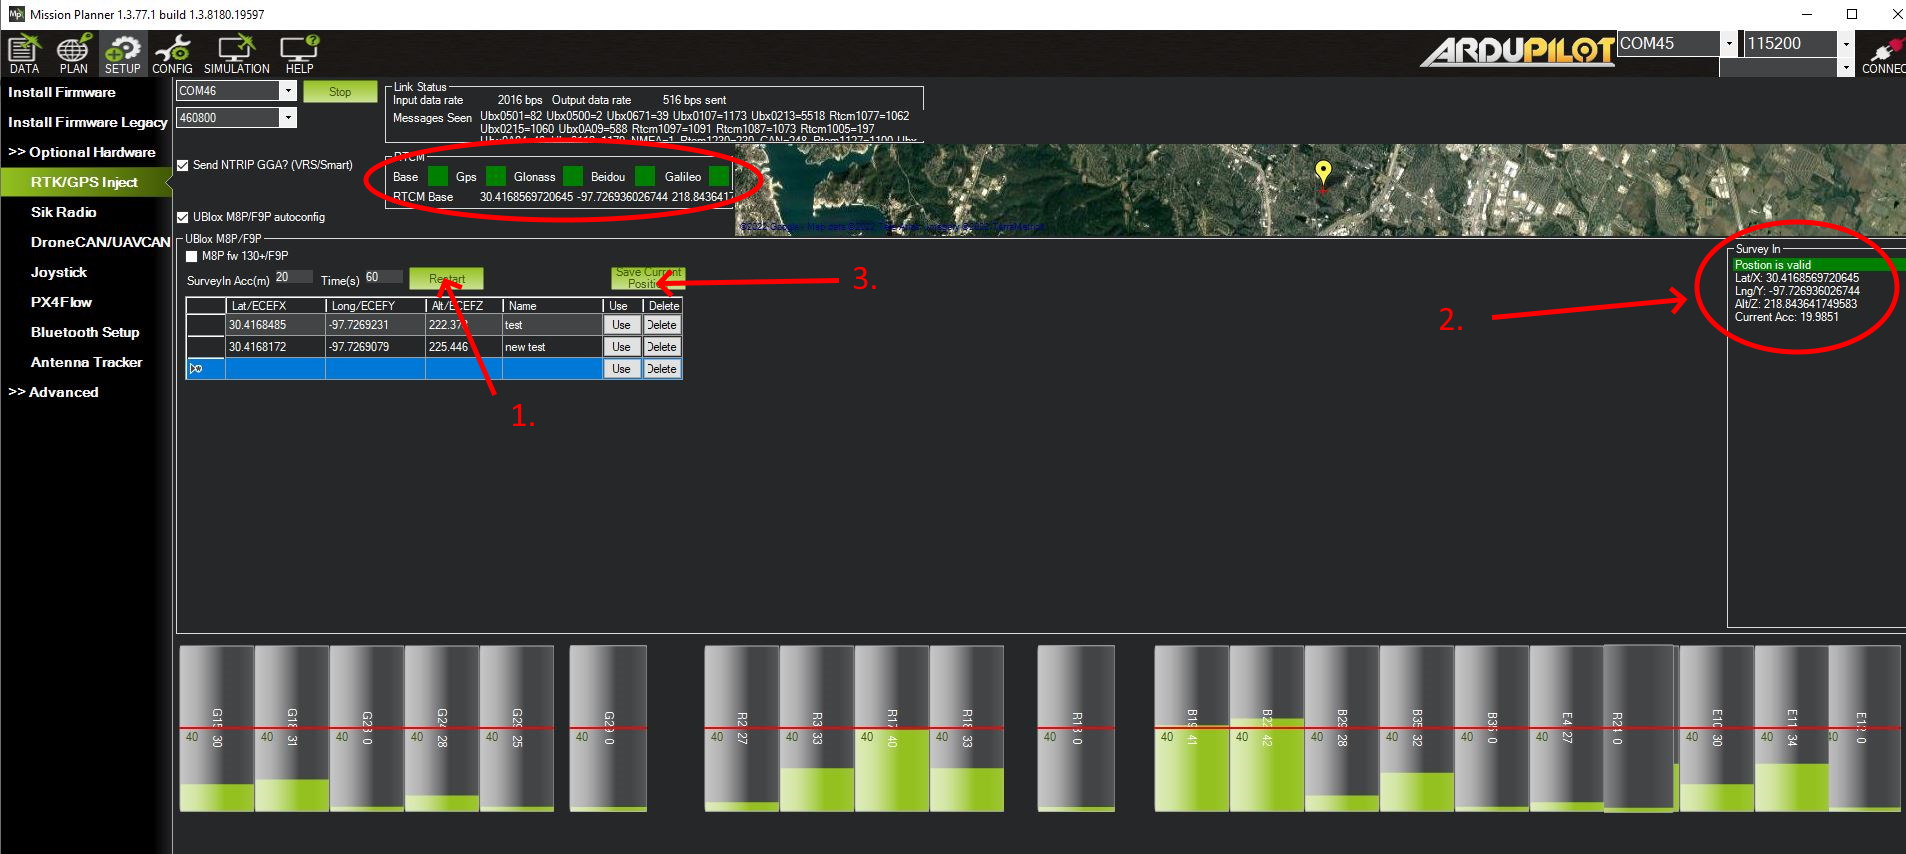Toggle Send NTRIP GGA checkbox
Viewport: 1906px width, 854px height.
click(x=183, y=165)
